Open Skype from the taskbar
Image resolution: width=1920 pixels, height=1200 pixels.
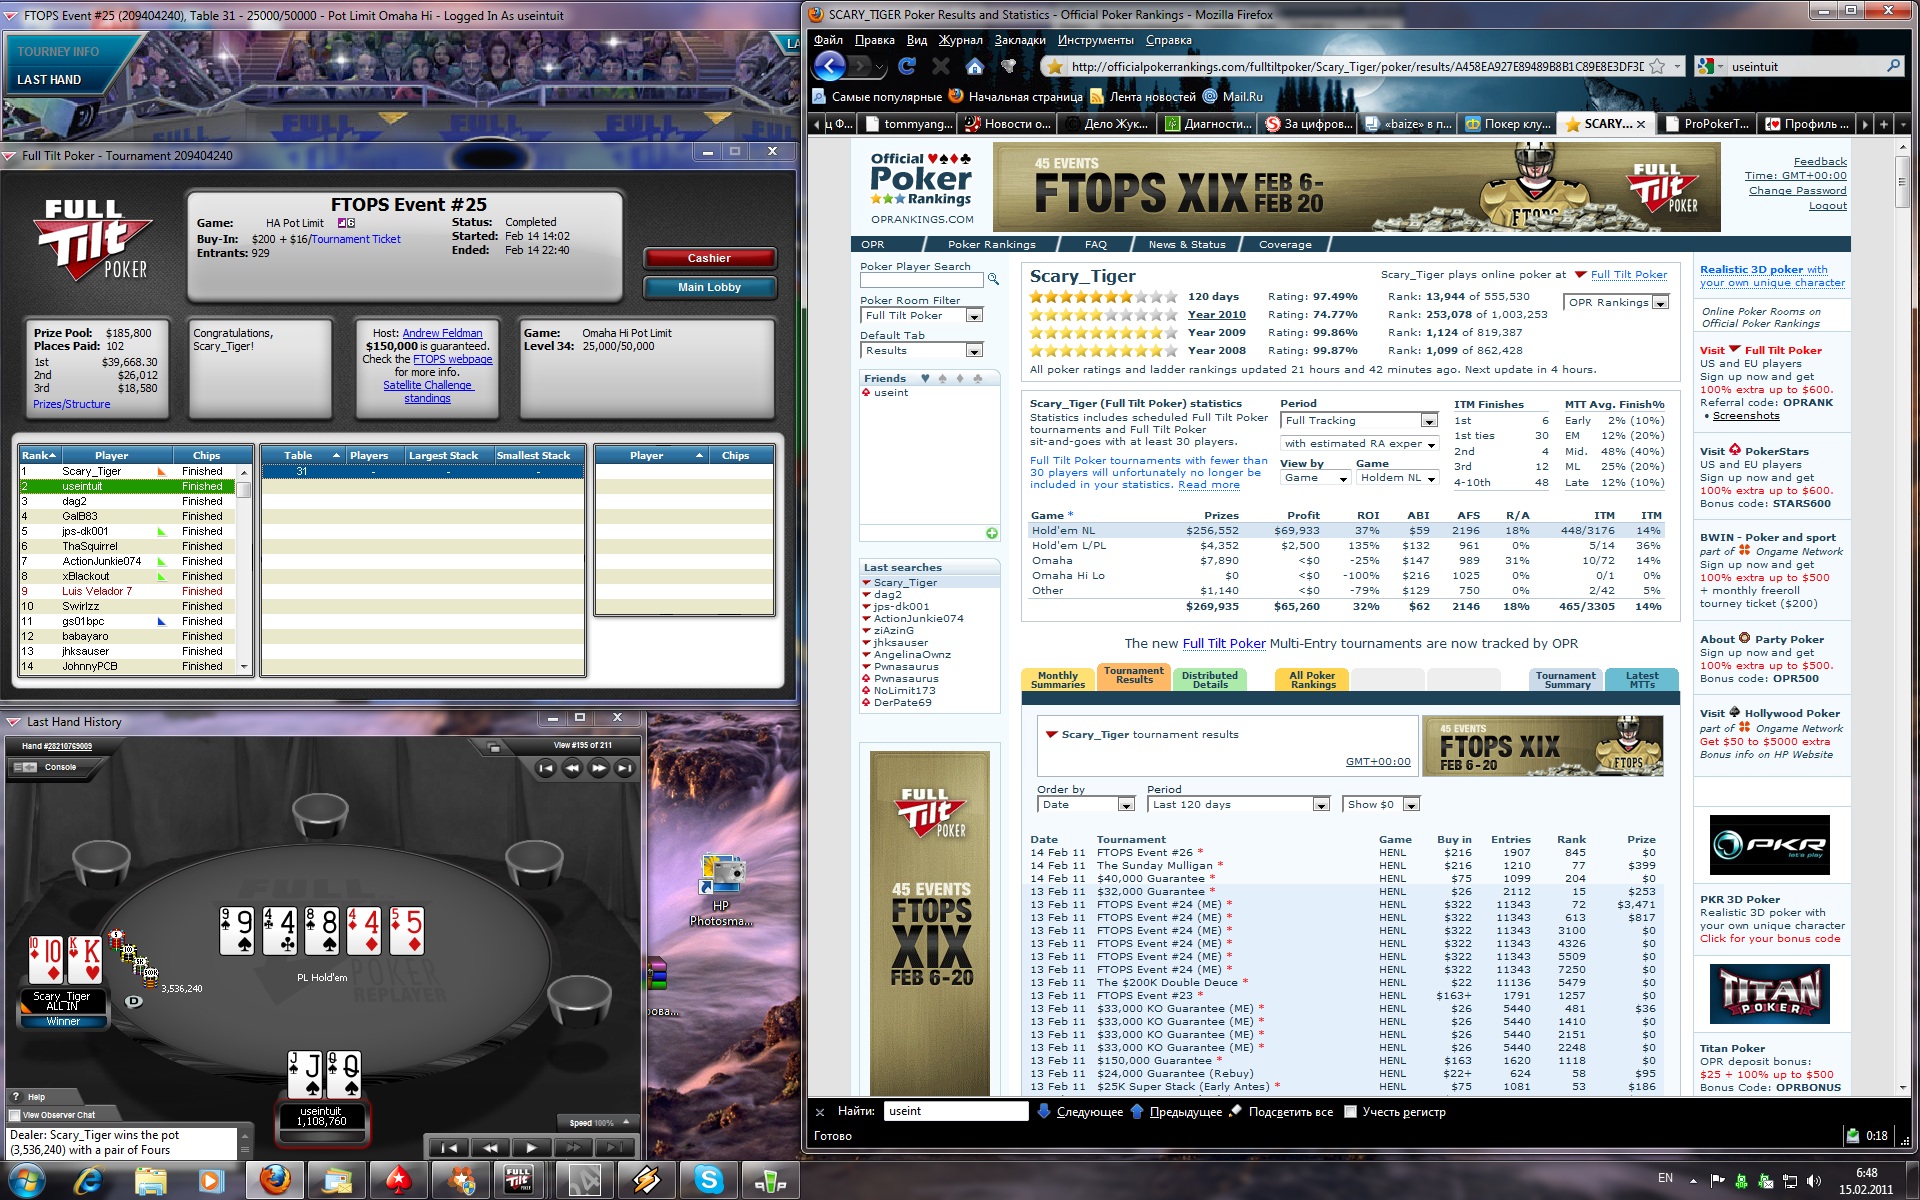pos(709,1180)
